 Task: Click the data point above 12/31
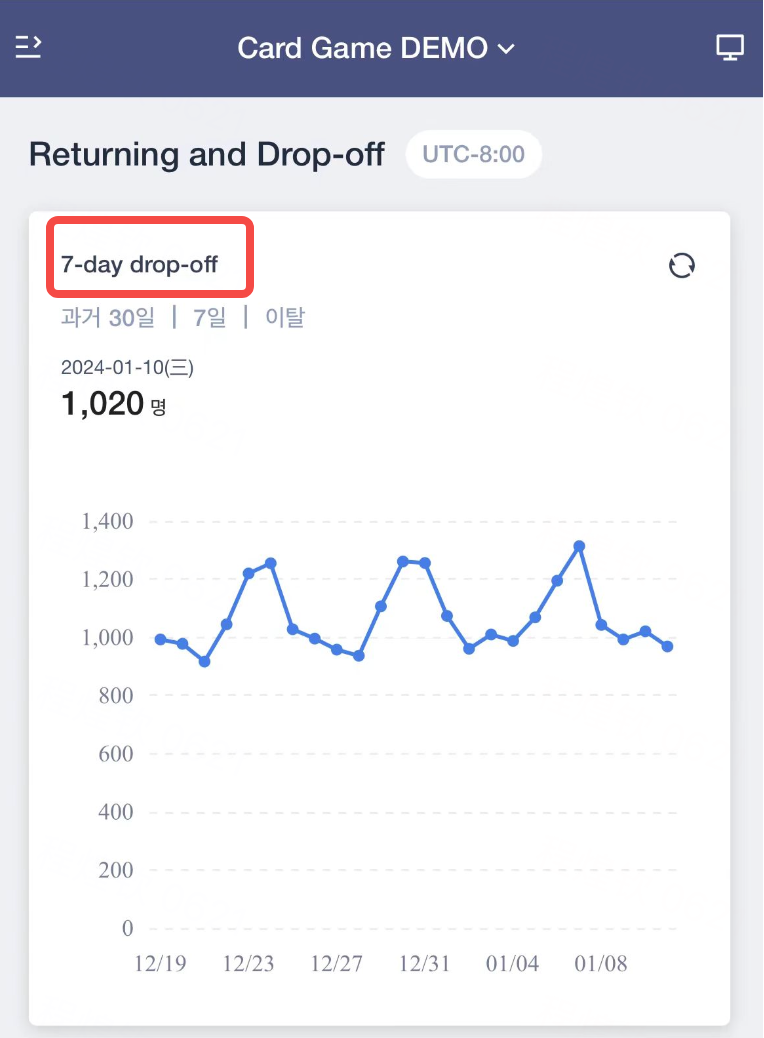425,563
